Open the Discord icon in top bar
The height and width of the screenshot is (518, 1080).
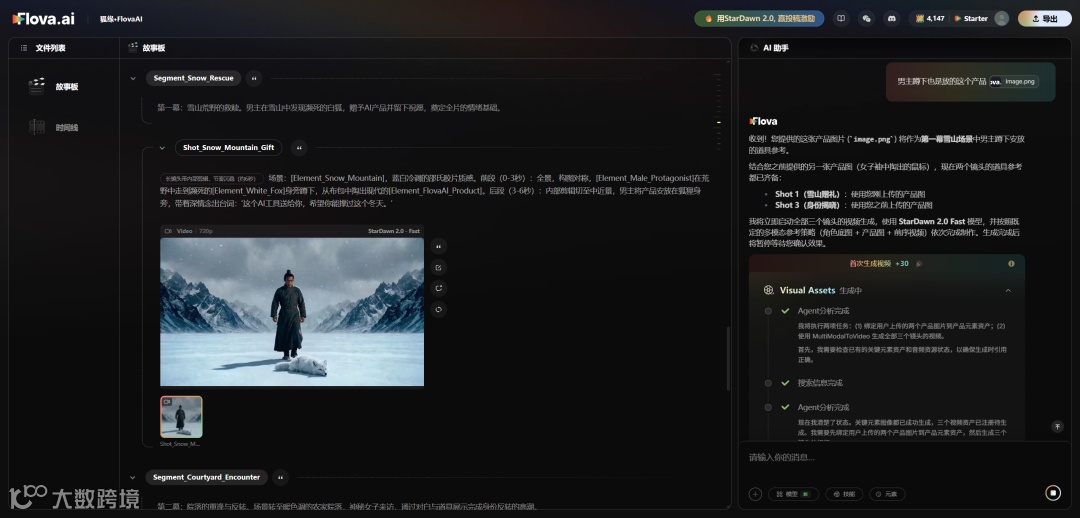[891, 19]
